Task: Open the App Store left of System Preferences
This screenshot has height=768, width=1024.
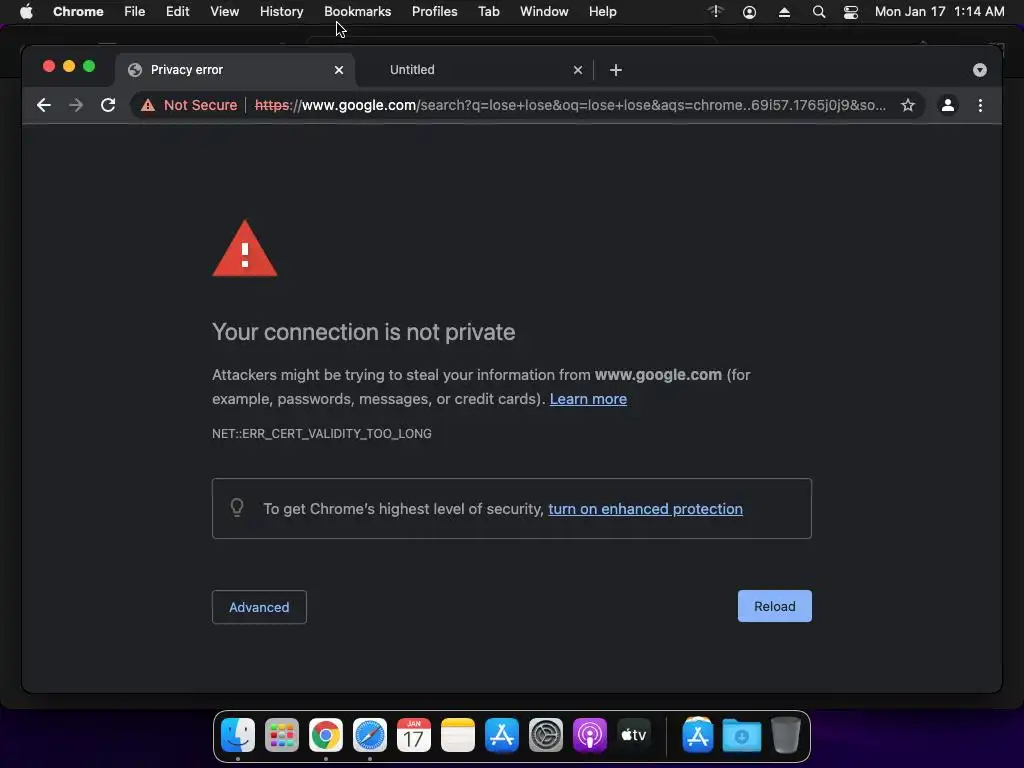Action: point(502,735)
